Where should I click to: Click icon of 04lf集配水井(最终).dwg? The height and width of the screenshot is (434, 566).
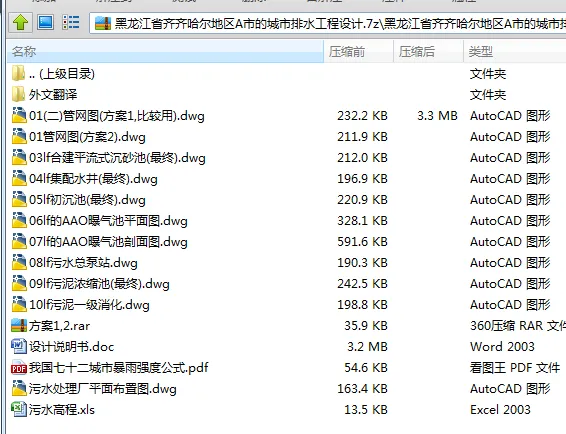coord(19,178)
